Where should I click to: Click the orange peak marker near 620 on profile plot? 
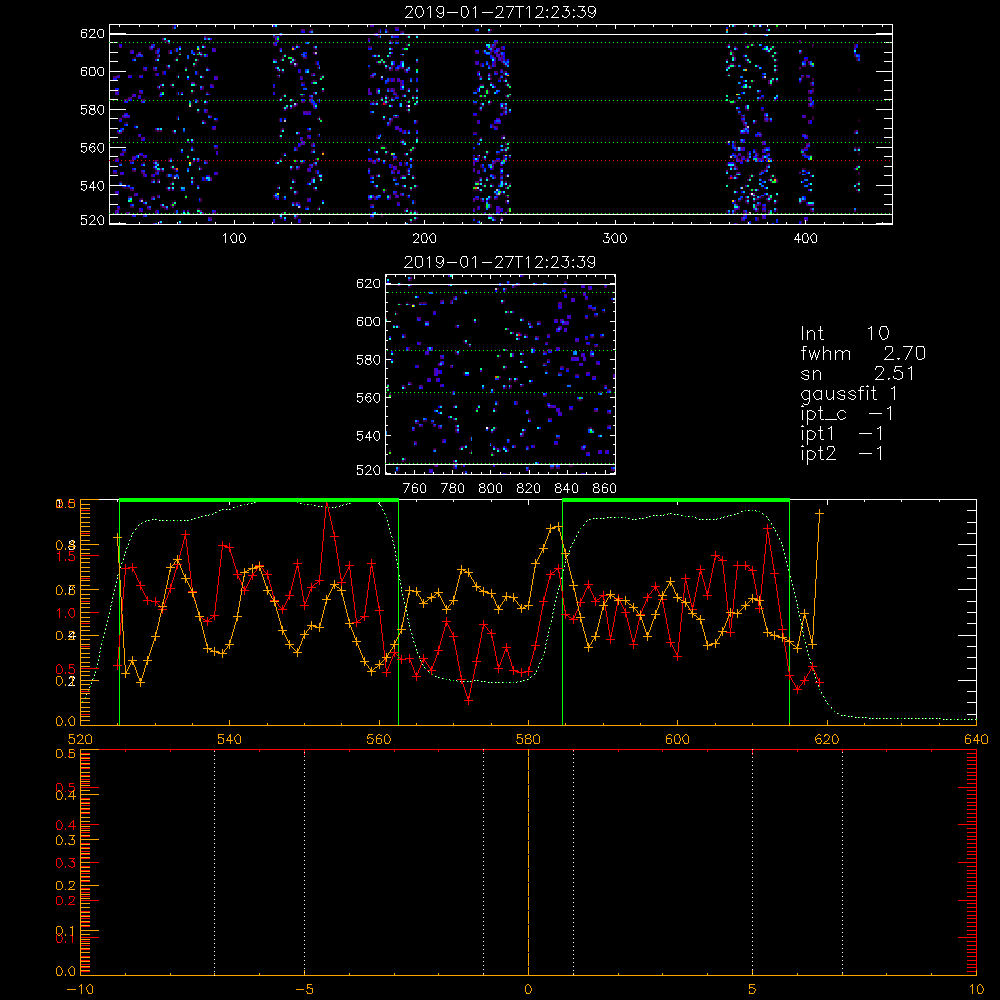tap(820, 513)
